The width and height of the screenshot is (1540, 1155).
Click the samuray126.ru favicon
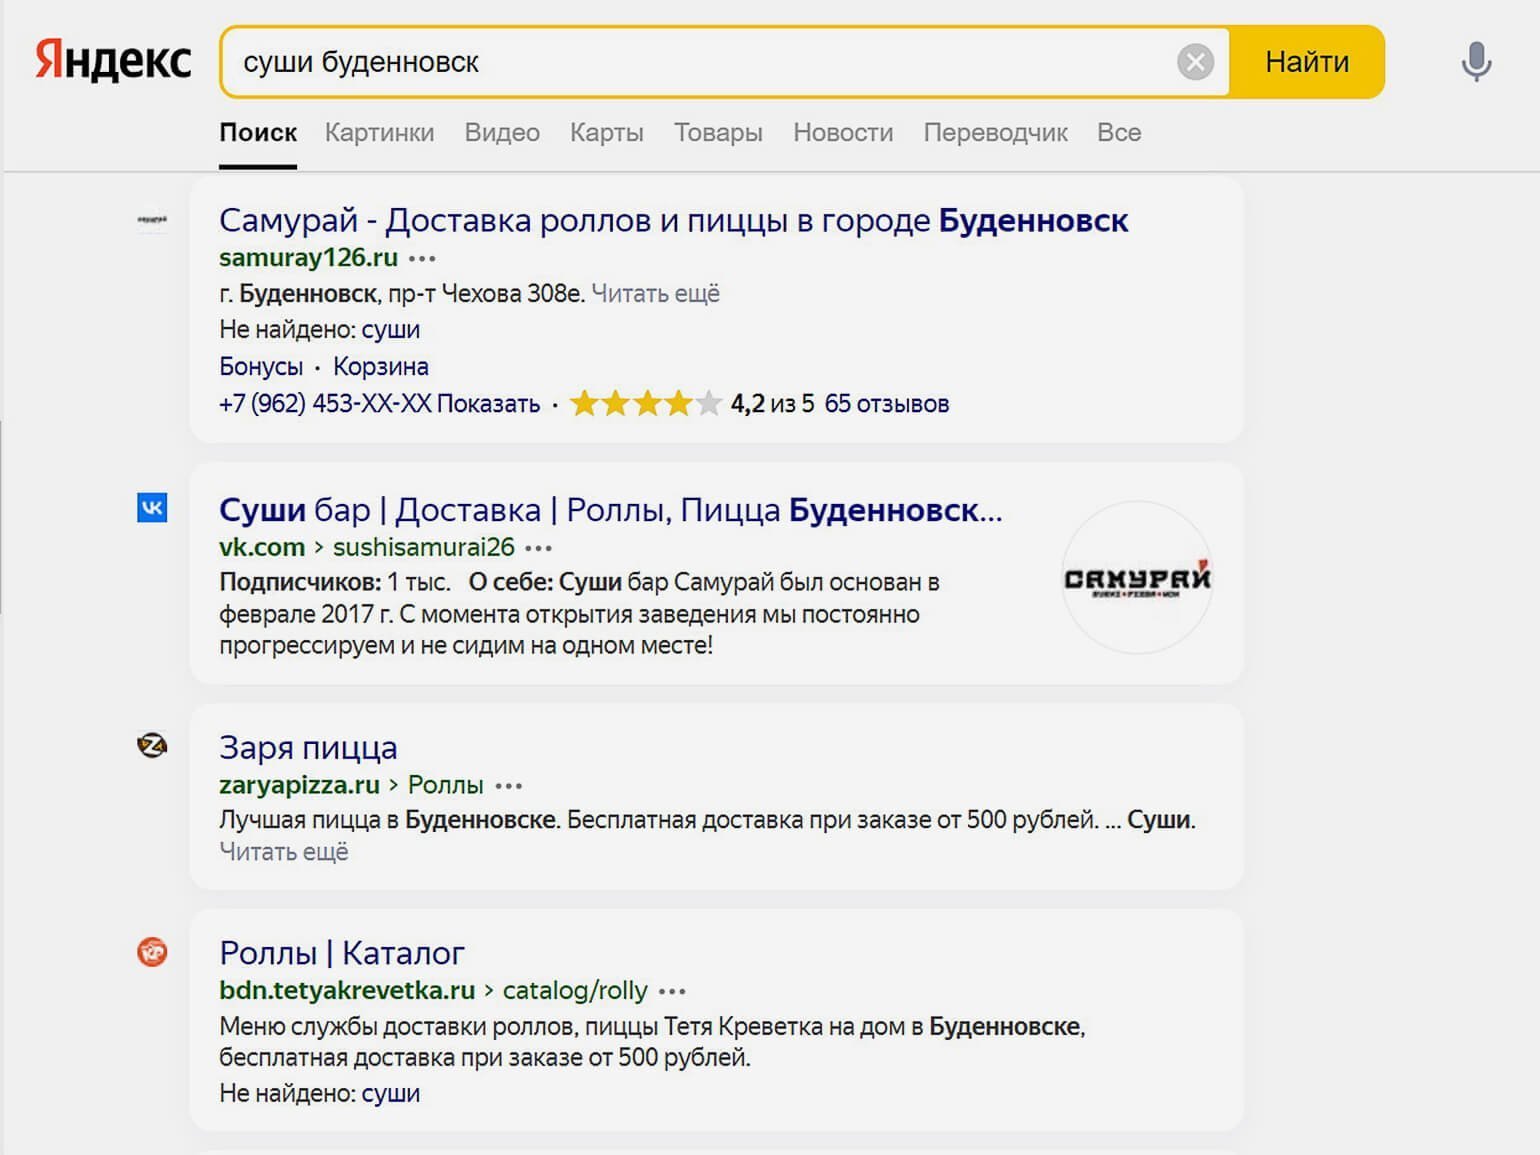tap(152, 219)
